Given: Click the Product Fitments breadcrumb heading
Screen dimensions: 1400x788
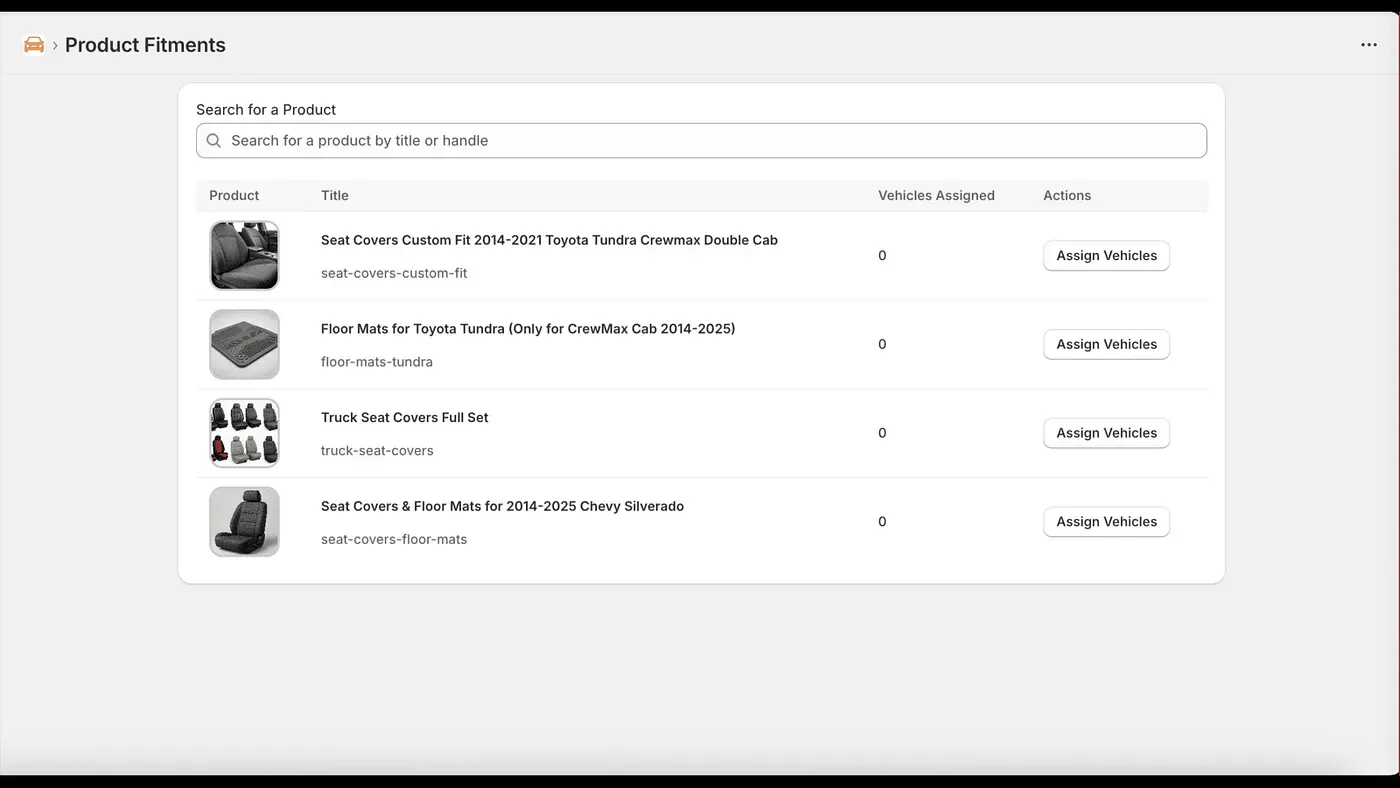Looking at the screenshot, I should [145, 45].
